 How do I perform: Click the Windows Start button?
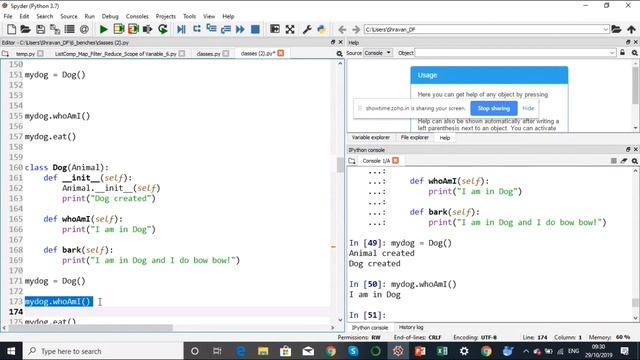(x=11, y=351)
